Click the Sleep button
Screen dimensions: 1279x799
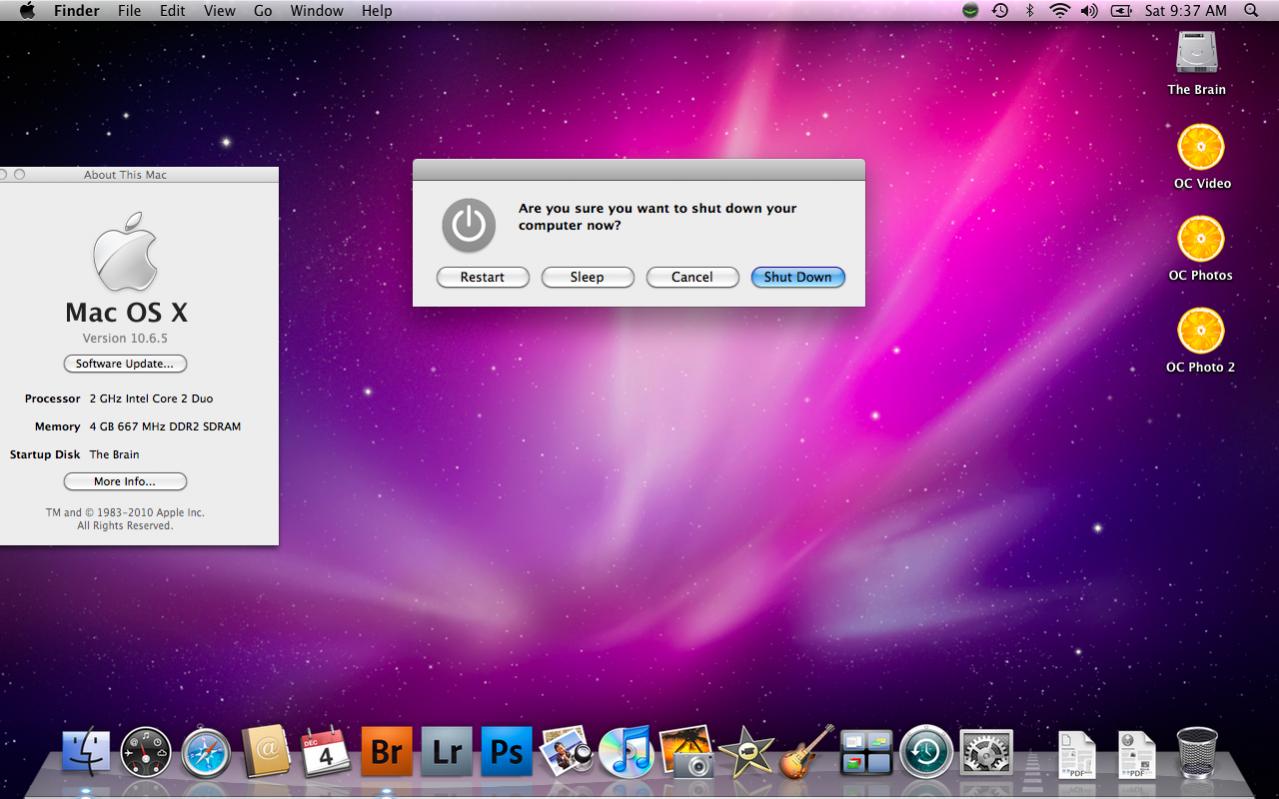pos(587,277)
